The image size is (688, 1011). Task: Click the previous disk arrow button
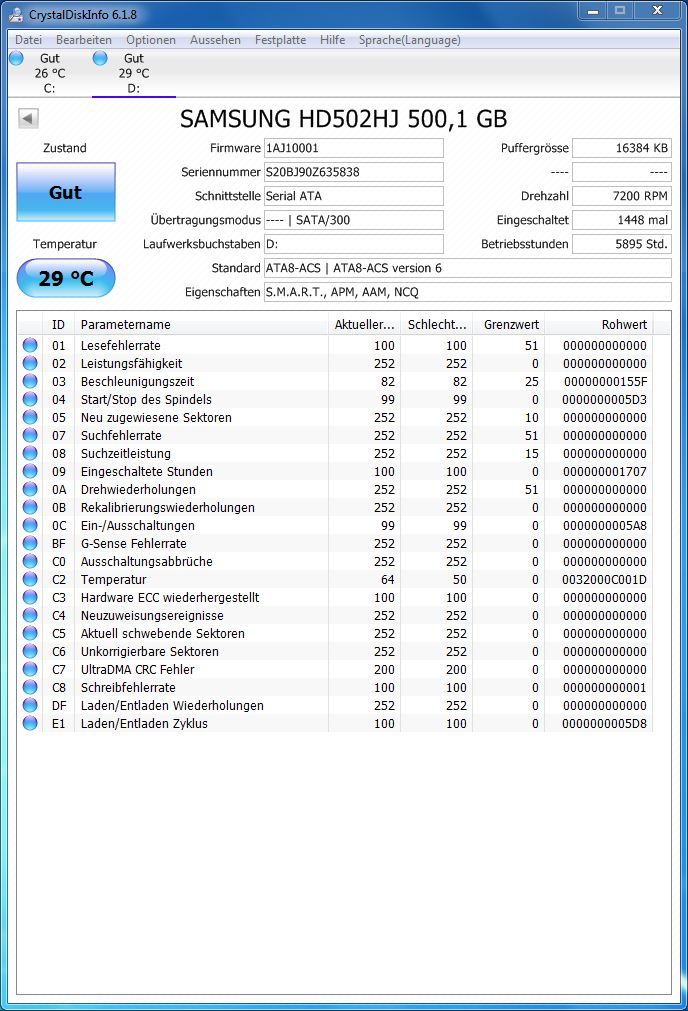28,118
